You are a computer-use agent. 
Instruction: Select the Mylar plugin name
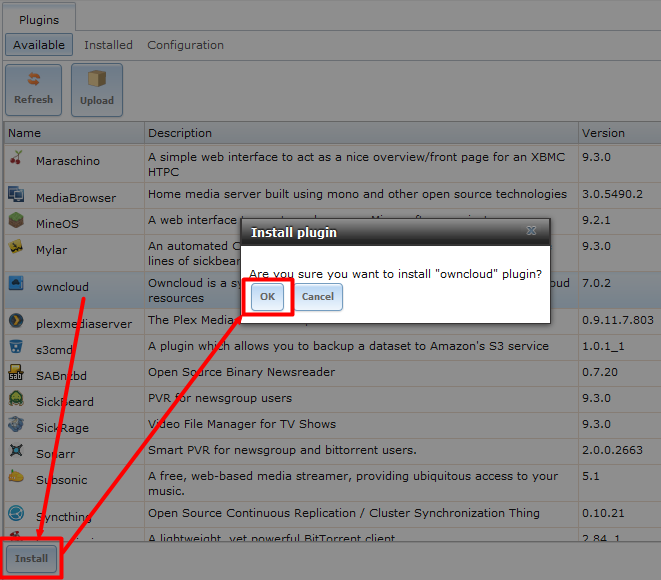click(51, 250)
